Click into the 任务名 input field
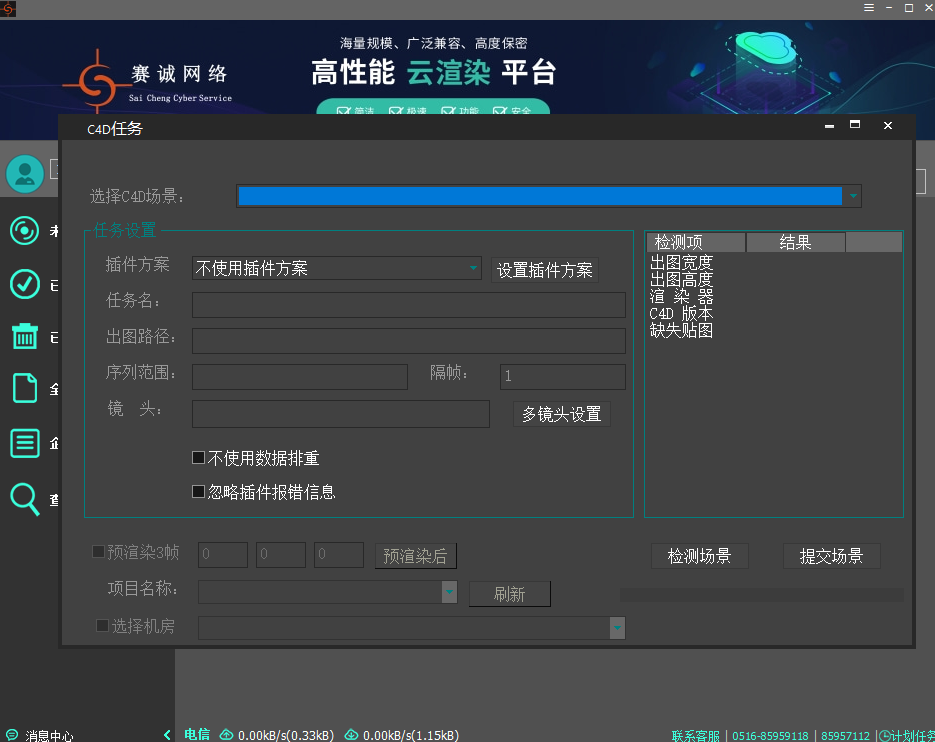935x742 pixels. point(408,305)
